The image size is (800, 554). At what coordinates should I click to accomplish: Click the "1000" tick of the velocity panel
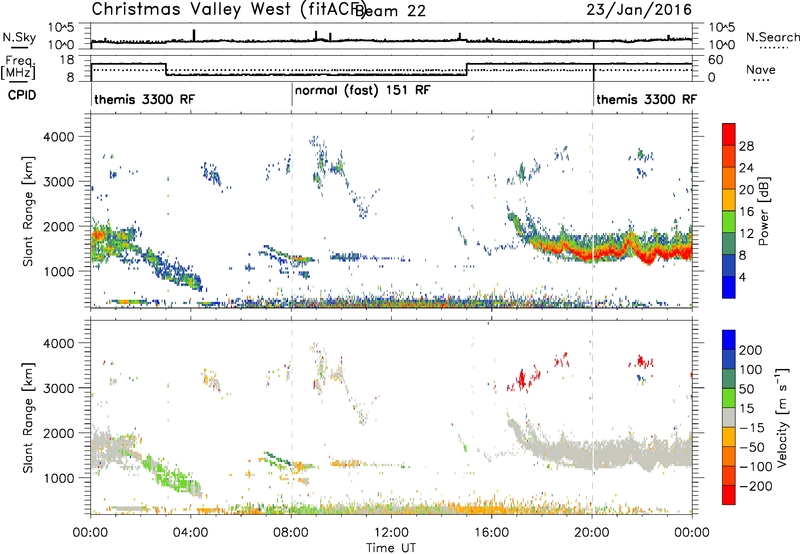tap(58, 478)
